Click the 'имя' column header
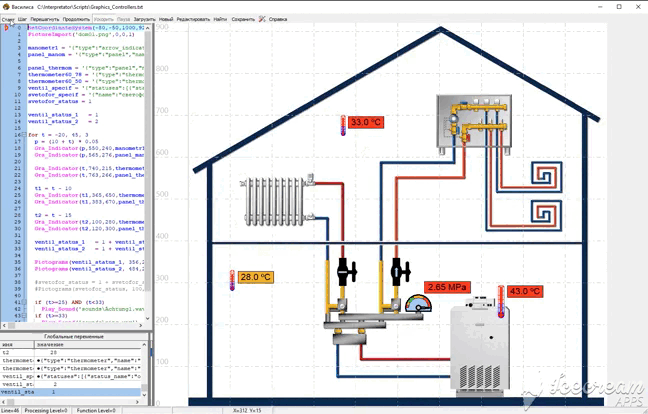648x414 pixels. pyautogui.click(x=17, y=344)
